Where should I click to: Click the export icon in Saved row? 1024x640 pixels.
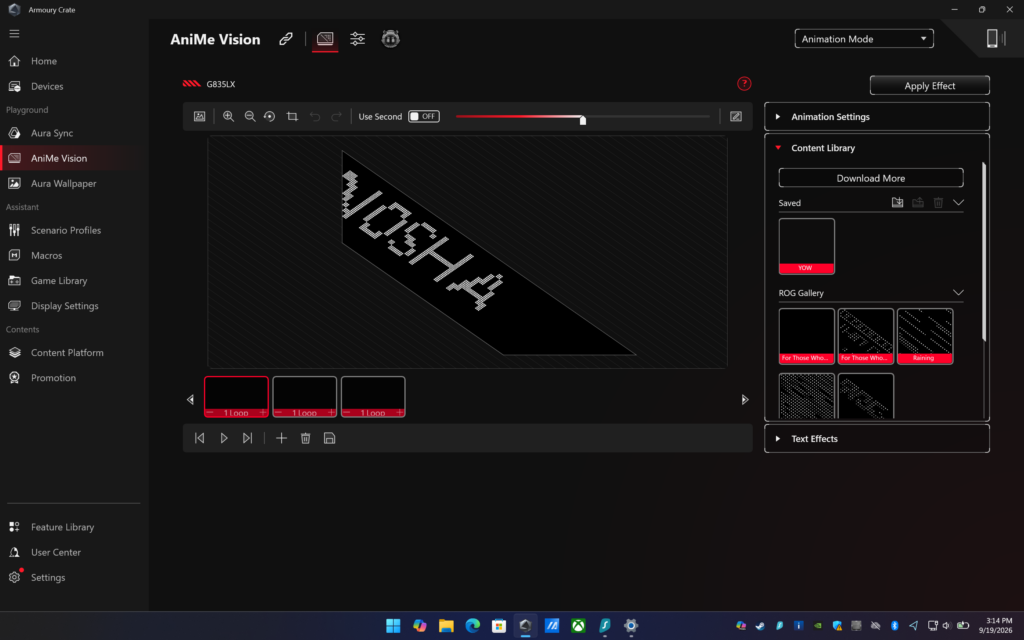point(918,202)
